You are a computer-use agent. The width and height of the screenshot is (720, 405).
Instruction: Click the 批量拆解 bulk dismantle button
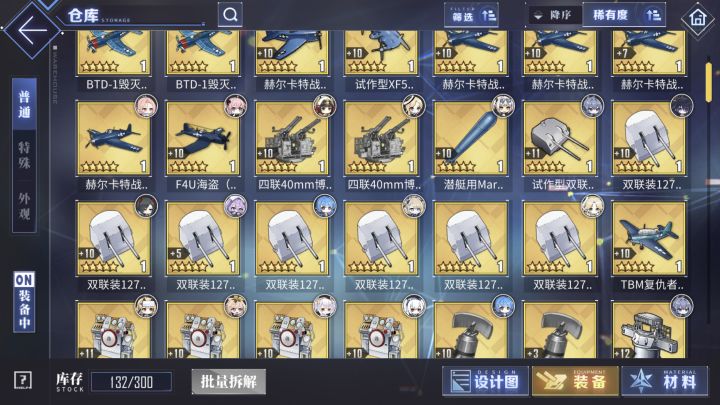(x=228, y=381)
